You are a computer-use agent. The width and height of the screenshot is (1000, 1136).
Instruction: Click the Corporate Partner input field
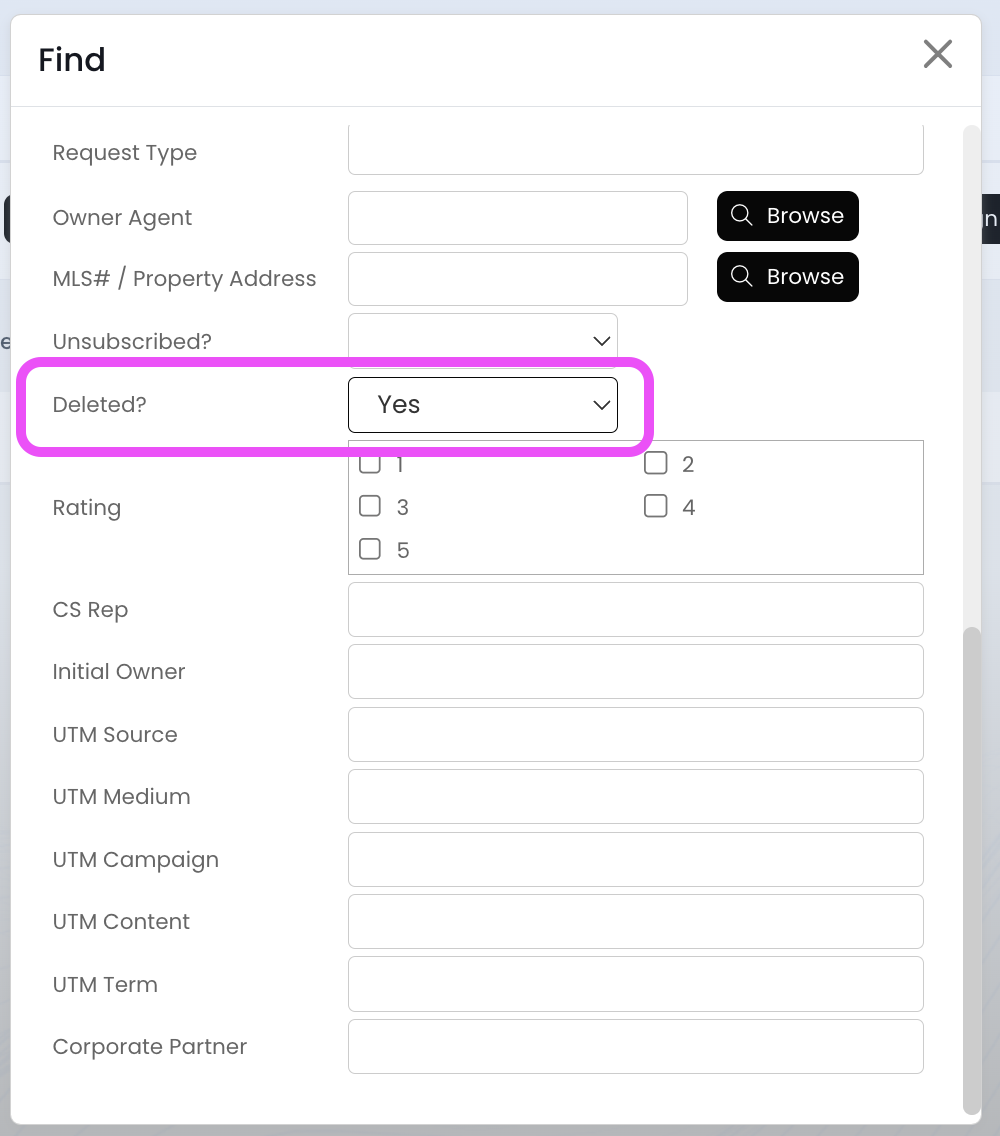coord(635,1046)
